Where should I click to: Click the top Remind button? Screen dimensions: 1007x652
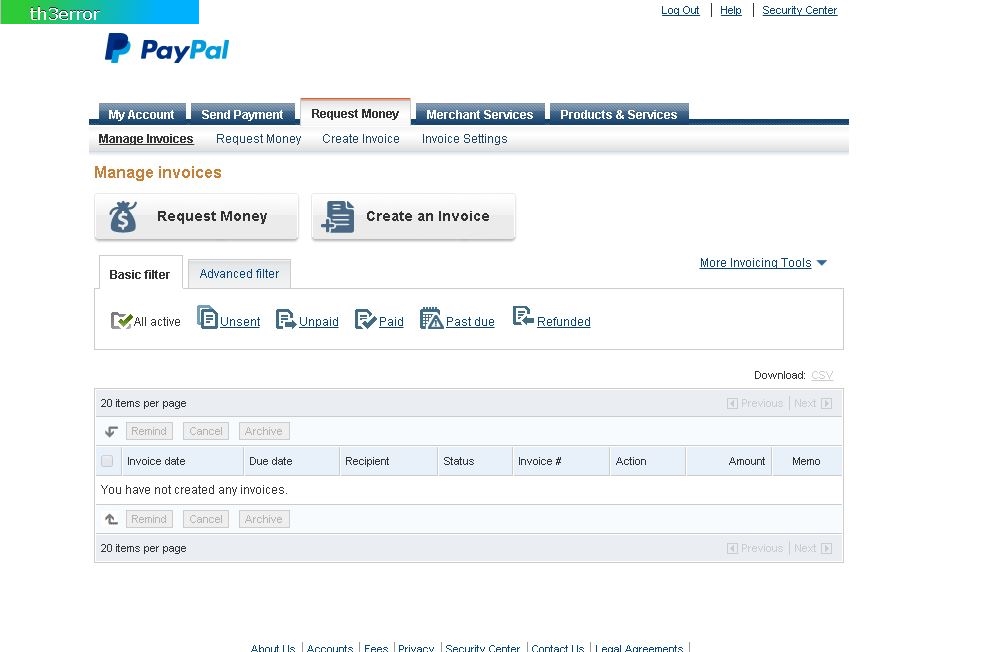[x=149, y=431]
